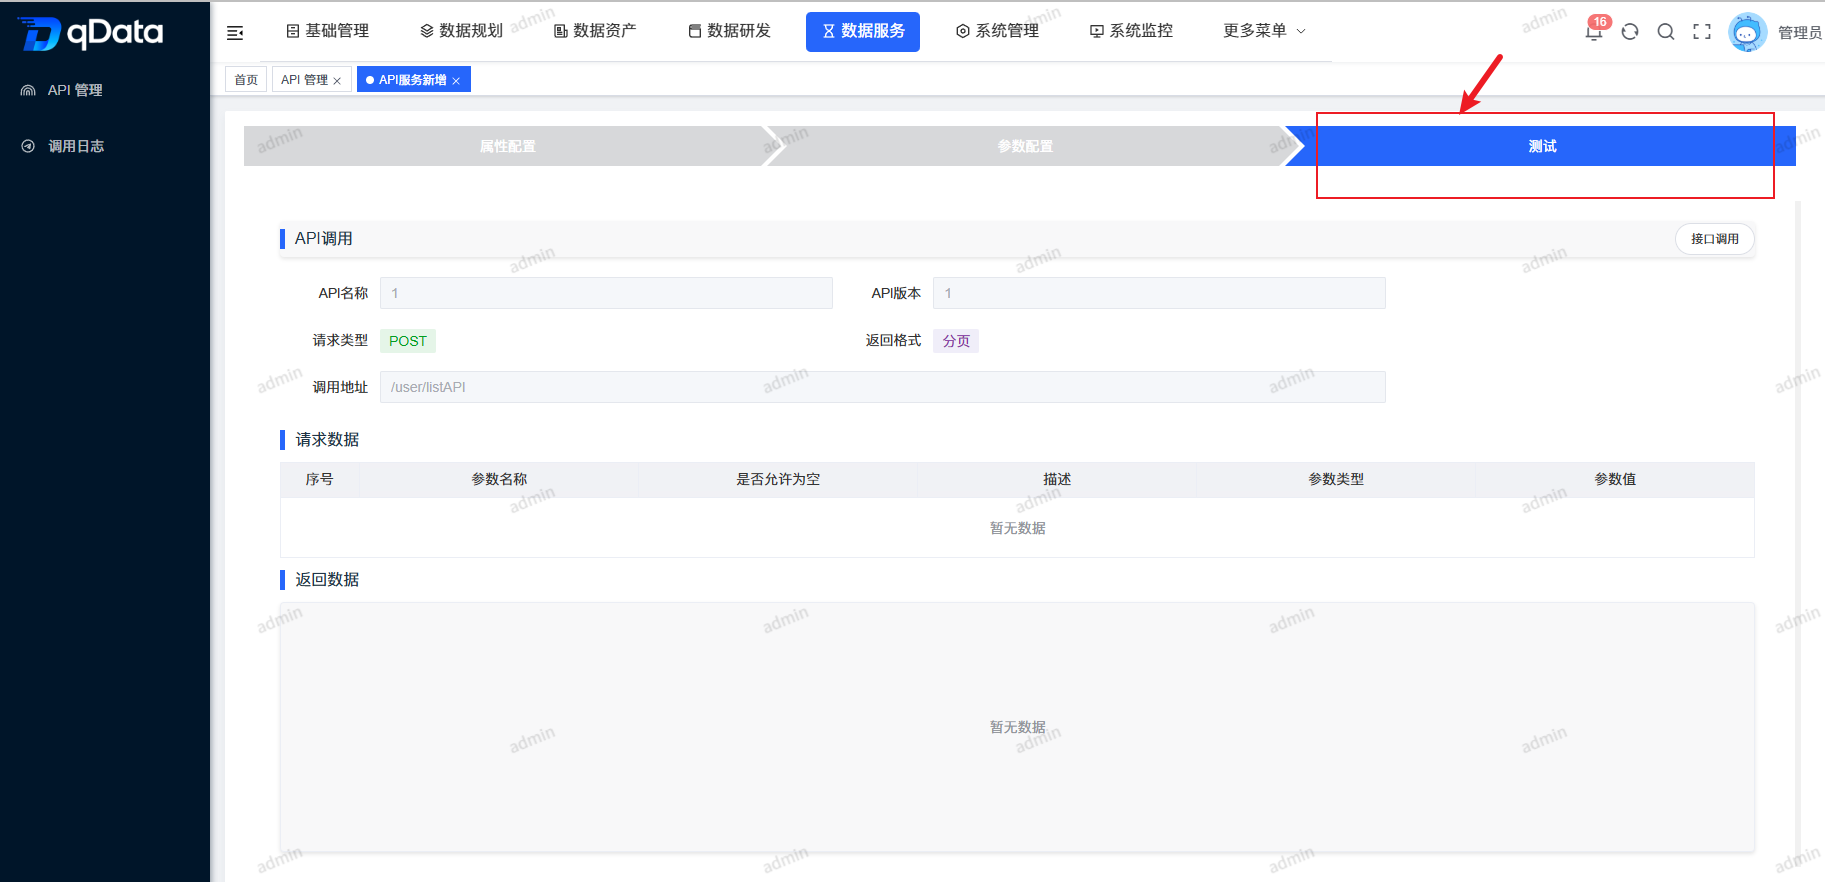Collapse the sidebar with the hamburger icon
The image size is (1825, 882).
[x=235, y=33]
